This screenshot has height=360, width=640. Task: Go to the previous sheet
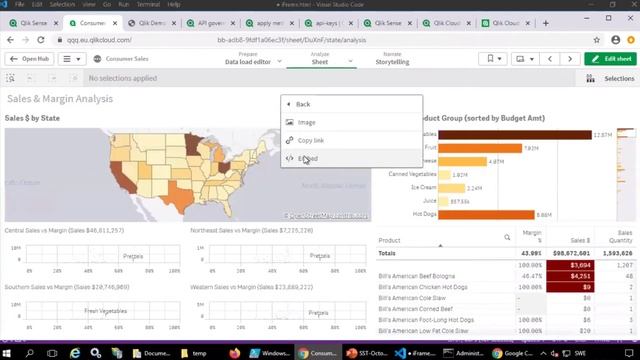pyautogui.click(x=550, y=59)
